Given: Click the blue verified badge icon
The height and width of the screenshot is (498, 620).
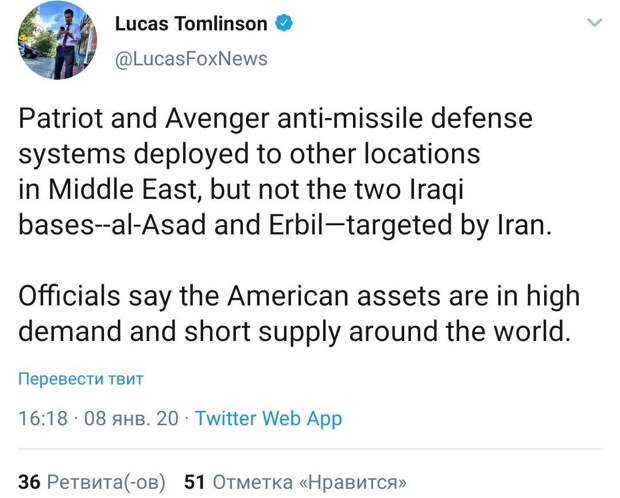Looking at the screenshot, I should [284, 23].
